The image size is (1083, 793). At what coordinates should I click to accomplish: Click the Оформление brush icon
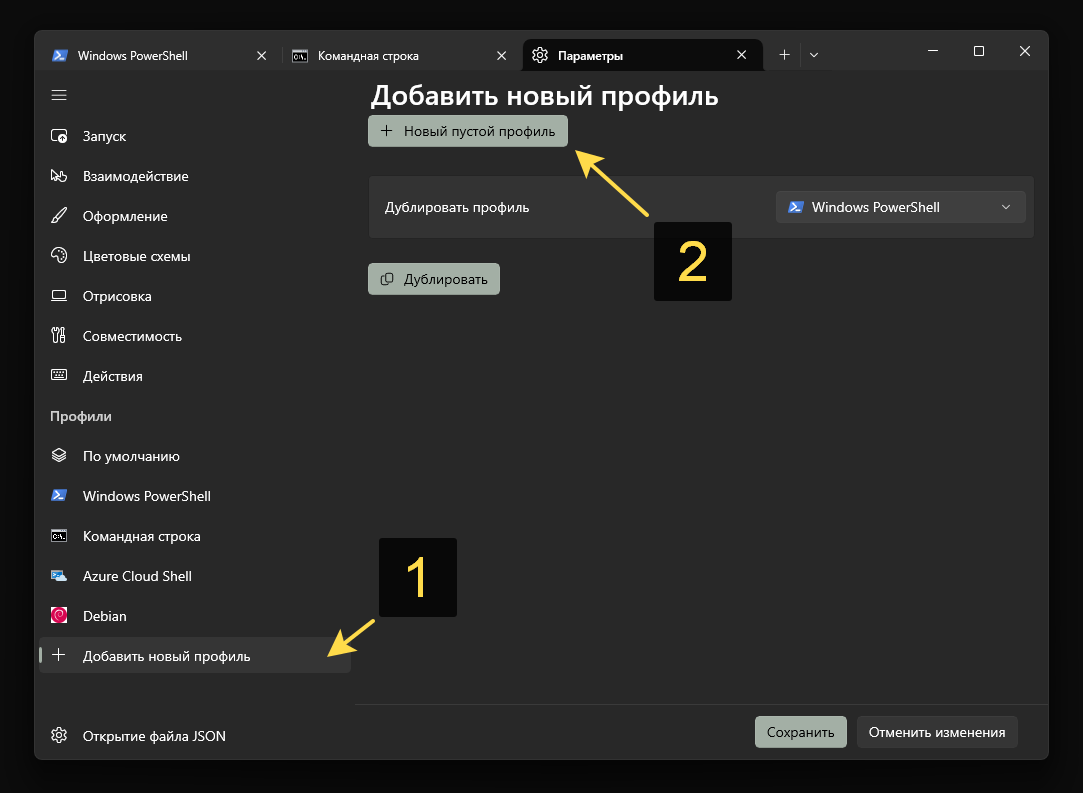[x=59, y=216]
